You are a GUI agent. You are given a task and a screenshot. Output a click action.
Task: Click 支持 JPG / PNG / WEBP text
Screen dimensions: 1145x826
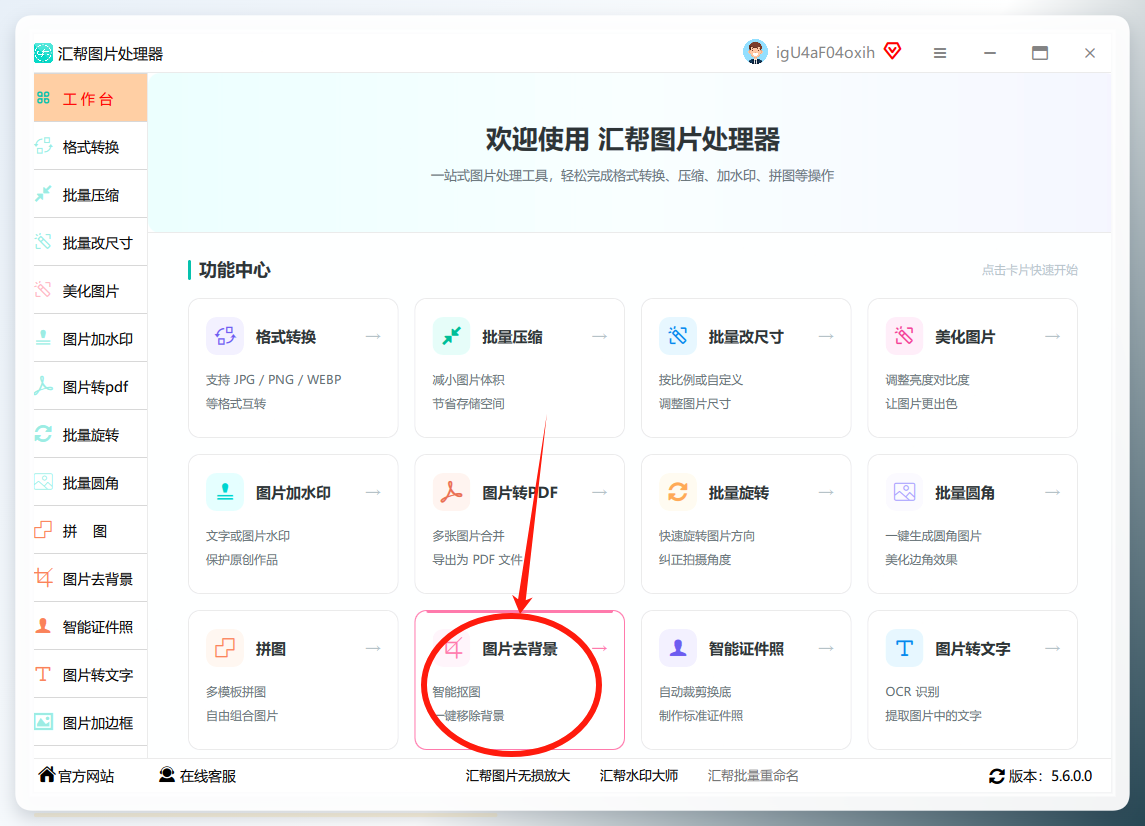[x=274, y=380]
